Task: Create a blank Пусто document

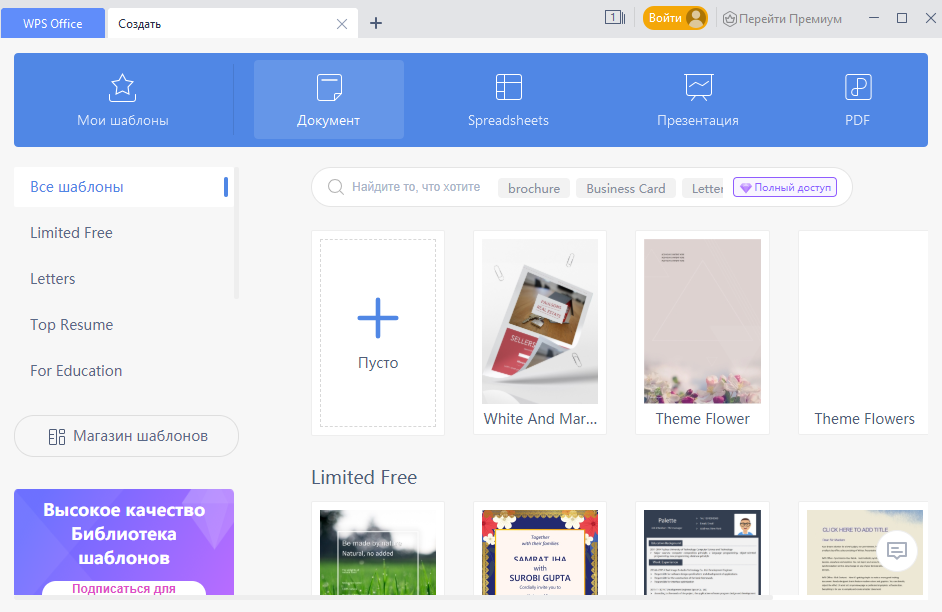Action: tap(378, 332)
